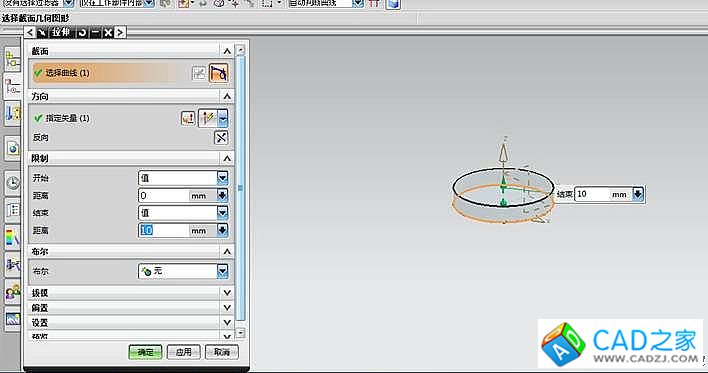Click the sketch section icon in 截面
708x373 pixels.
point(199,73)
